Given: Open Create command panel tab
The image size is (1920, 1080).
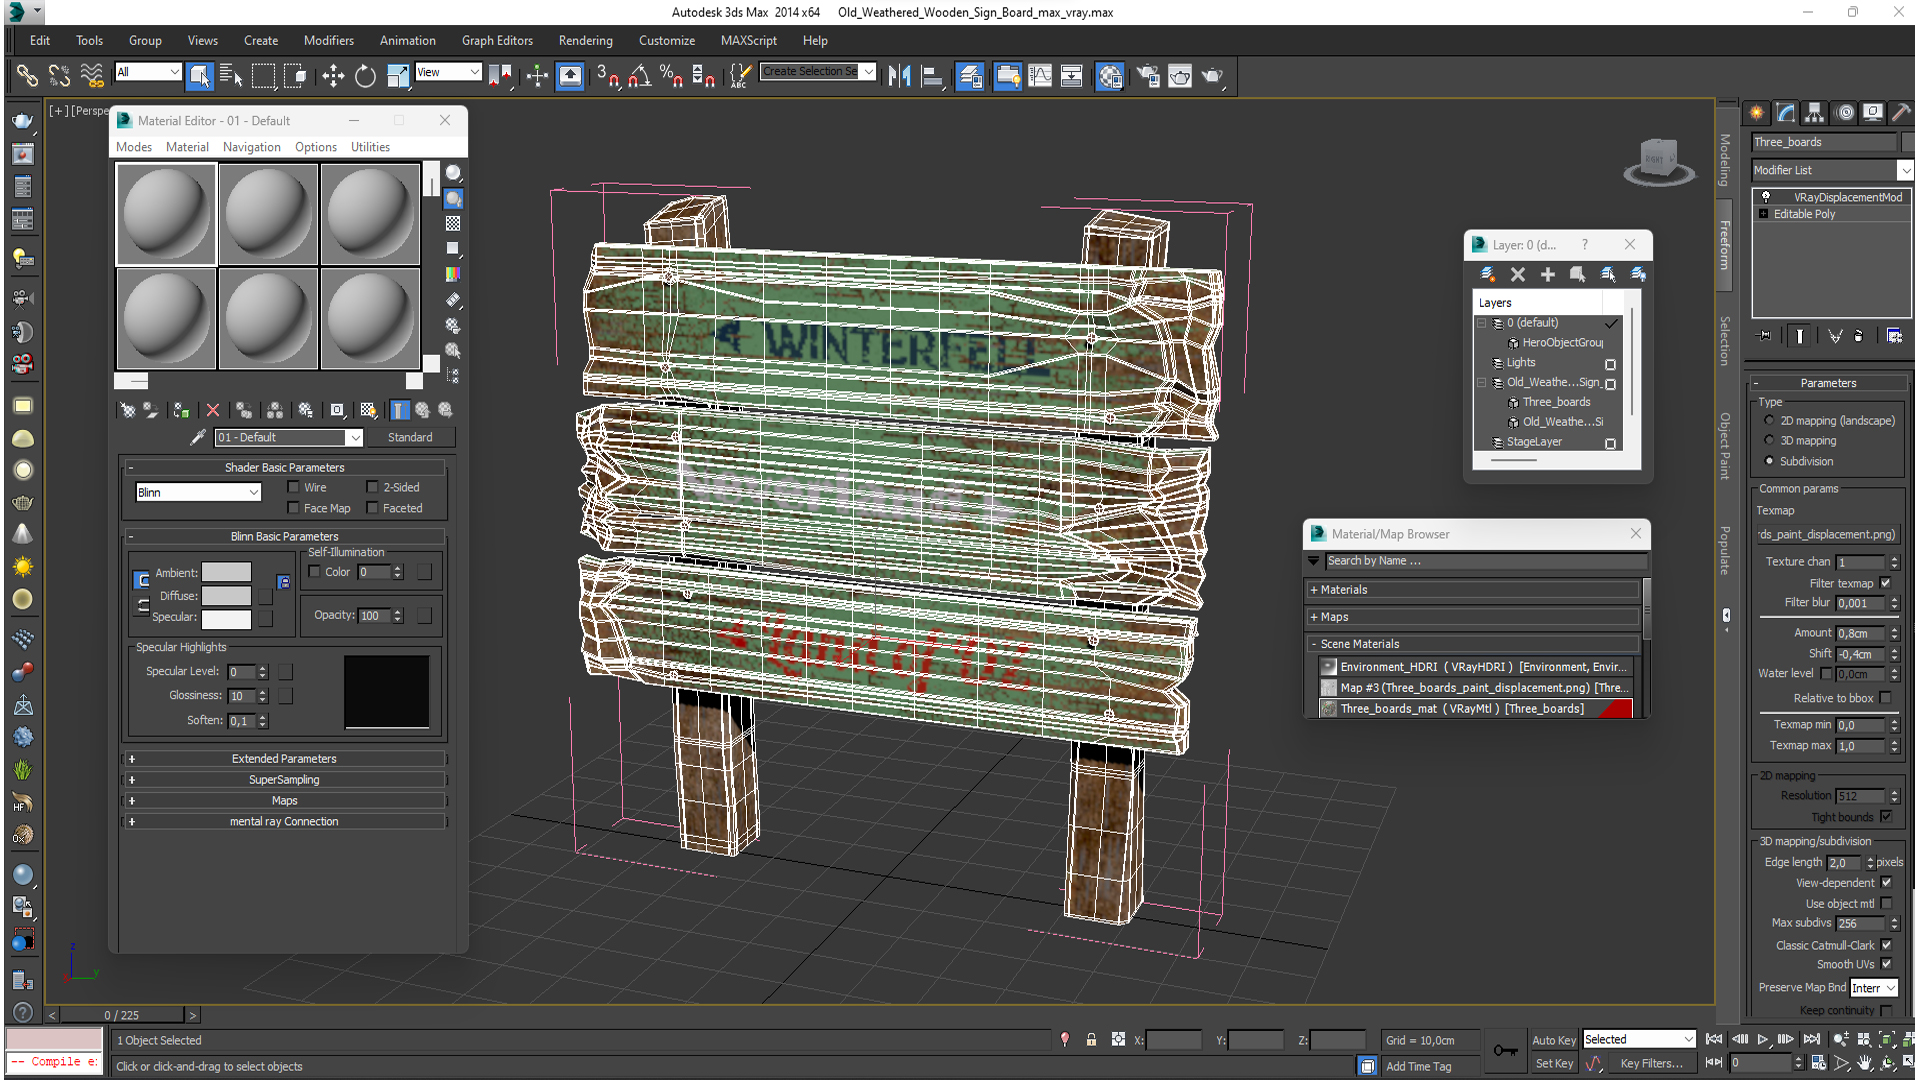Looking at the screenshot, I should tap(1757, 112).
